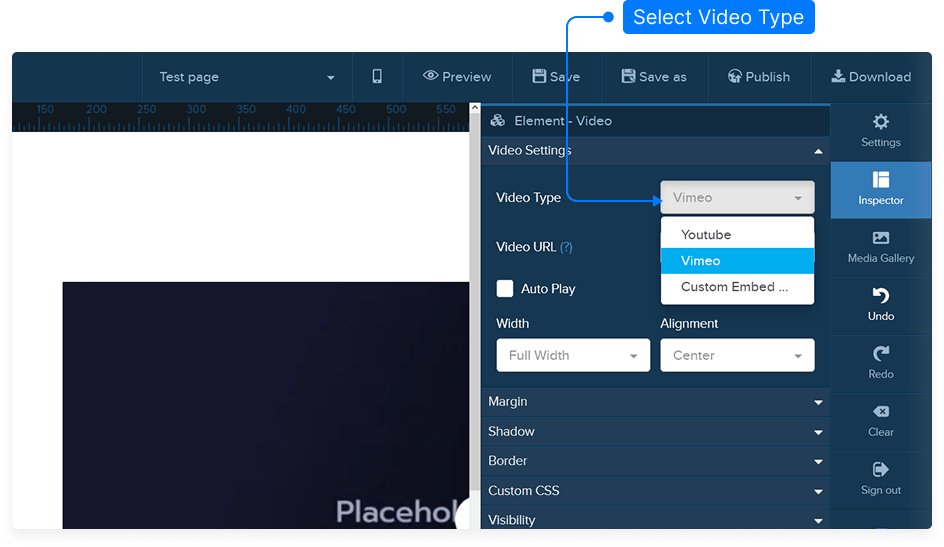This screenshot has width=944, height=547.
Task: Undo the last action
Action: click(x=880, y=305)
